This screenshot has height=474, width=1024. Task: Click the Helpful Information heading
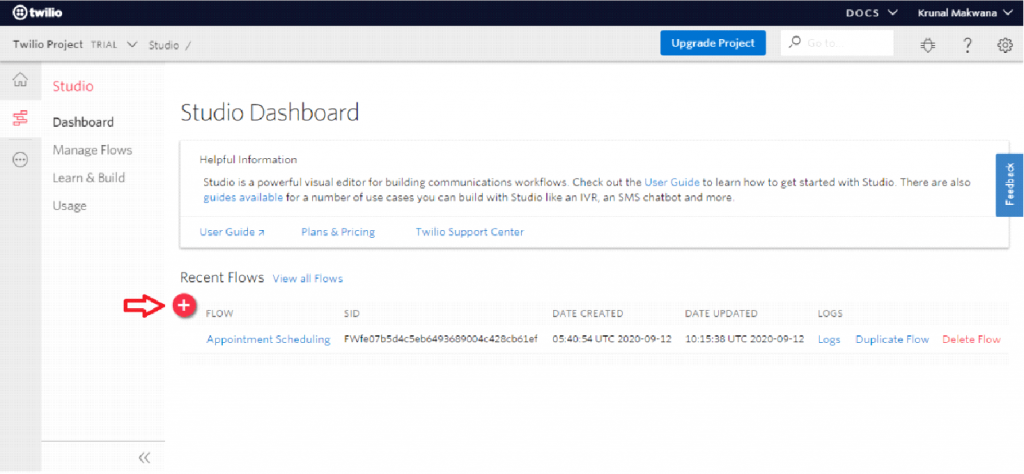[248, 159]
